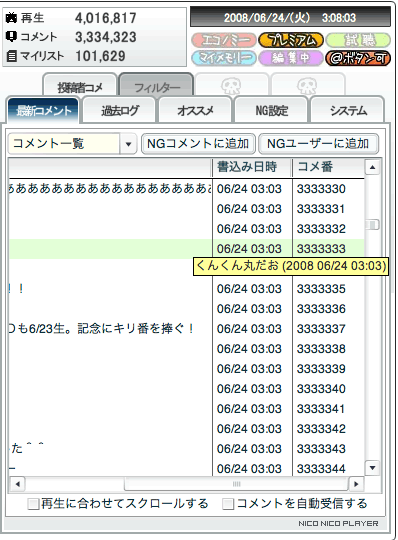Click the mylist count 101,629

tap(100, 56)
